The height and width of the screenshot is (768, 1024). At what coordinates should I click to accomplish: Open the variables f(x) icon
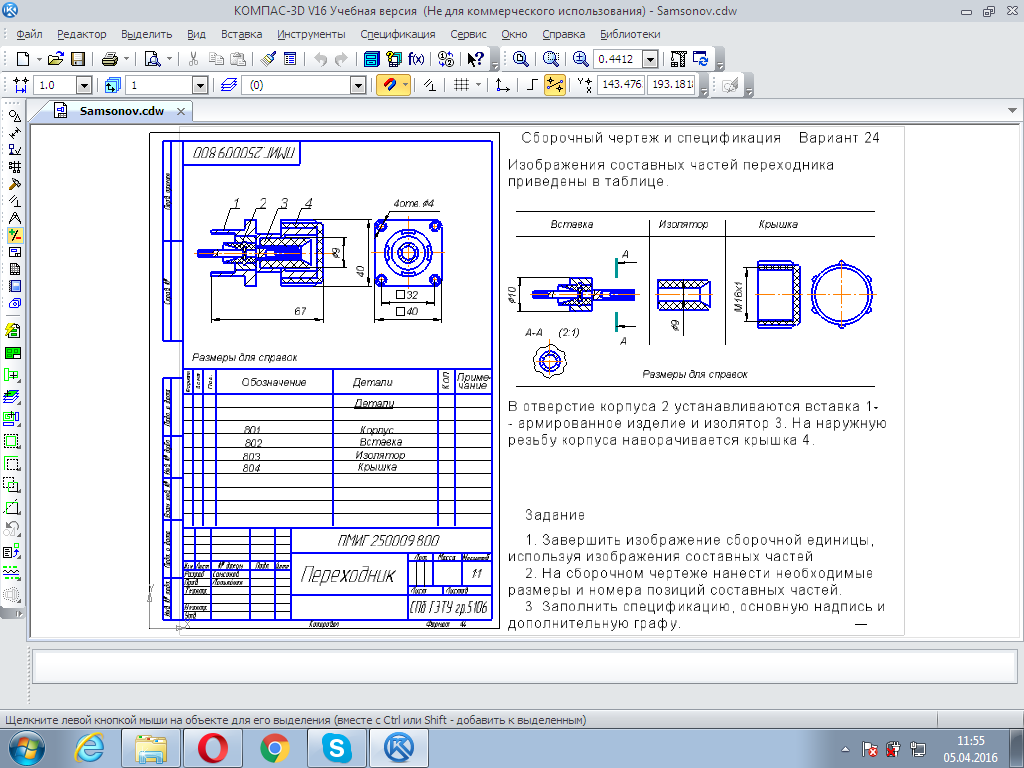pos(416,59)
